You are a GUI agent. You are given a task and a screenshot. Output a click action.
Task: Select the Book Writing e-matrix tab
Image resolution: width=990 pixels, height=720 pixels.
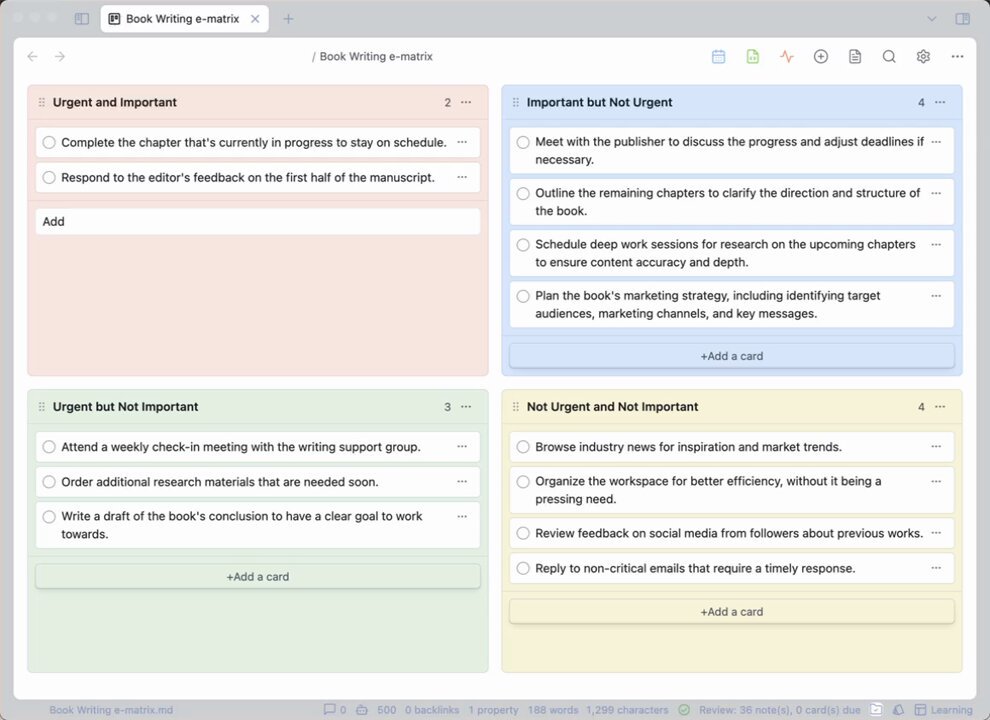[x=184, y=19]
